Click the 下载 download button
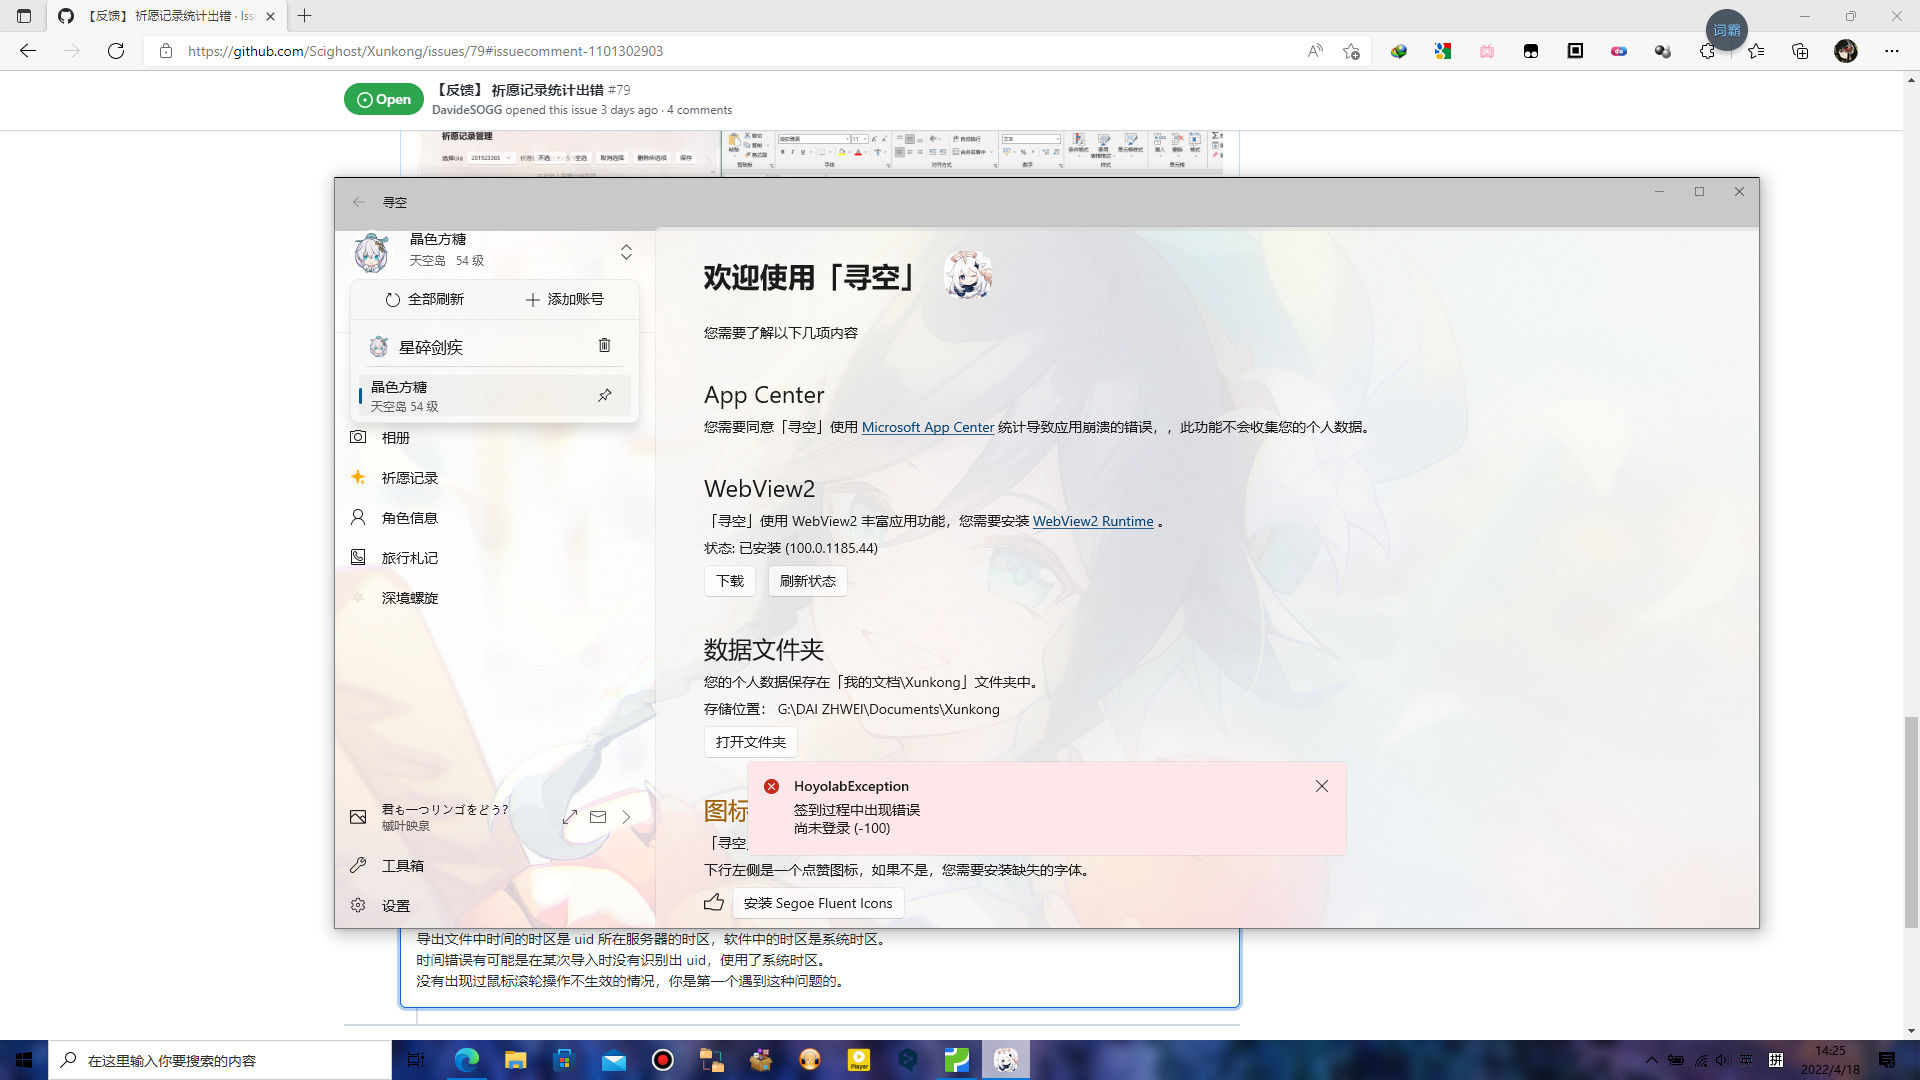 pyautogui.click(x=729, y=580)
